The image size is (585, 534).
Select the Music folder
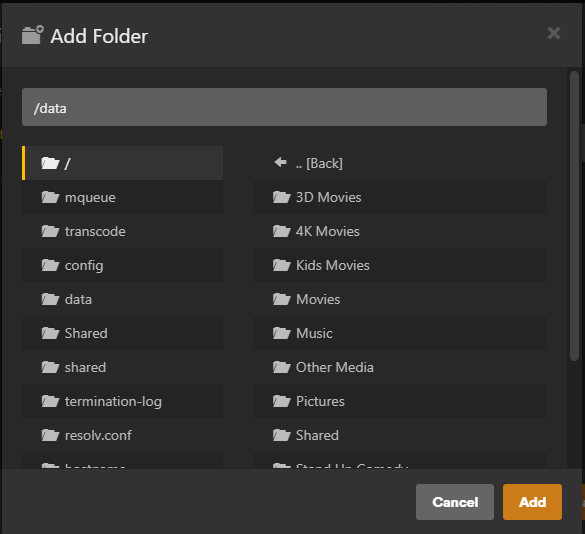400,333
